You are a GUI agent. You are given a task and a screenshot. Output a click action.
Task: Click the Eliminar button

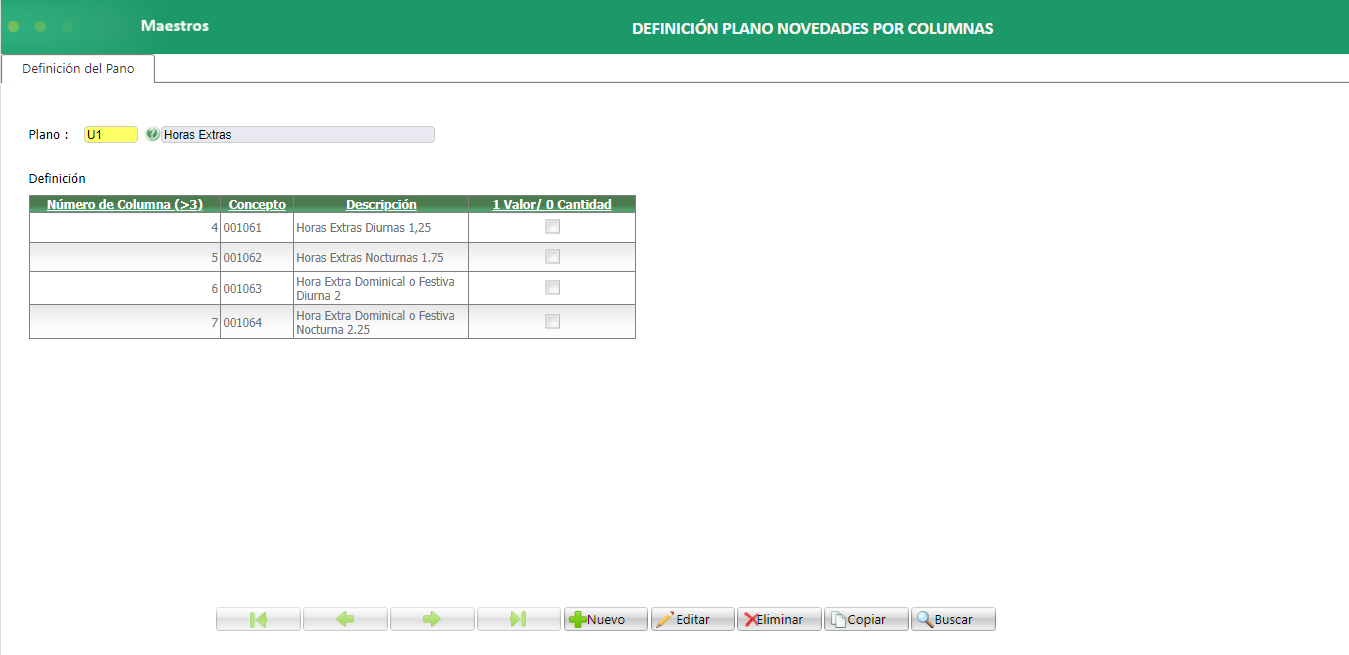[x=779, y=619]
